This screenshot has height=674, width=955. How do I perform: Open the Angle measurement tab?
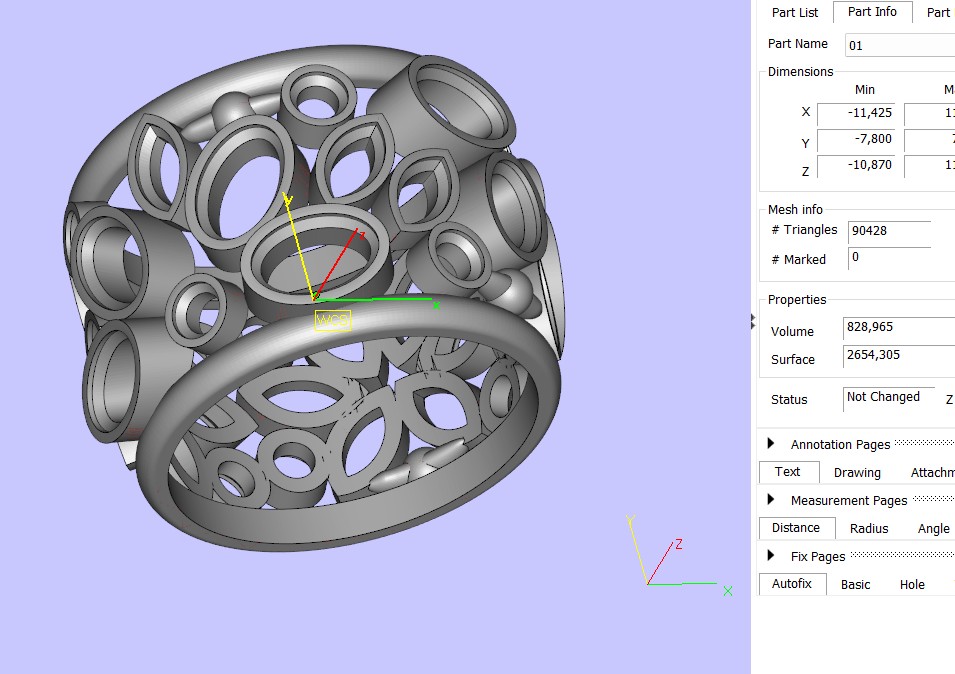pyautogui.click(x=934, y=528)
